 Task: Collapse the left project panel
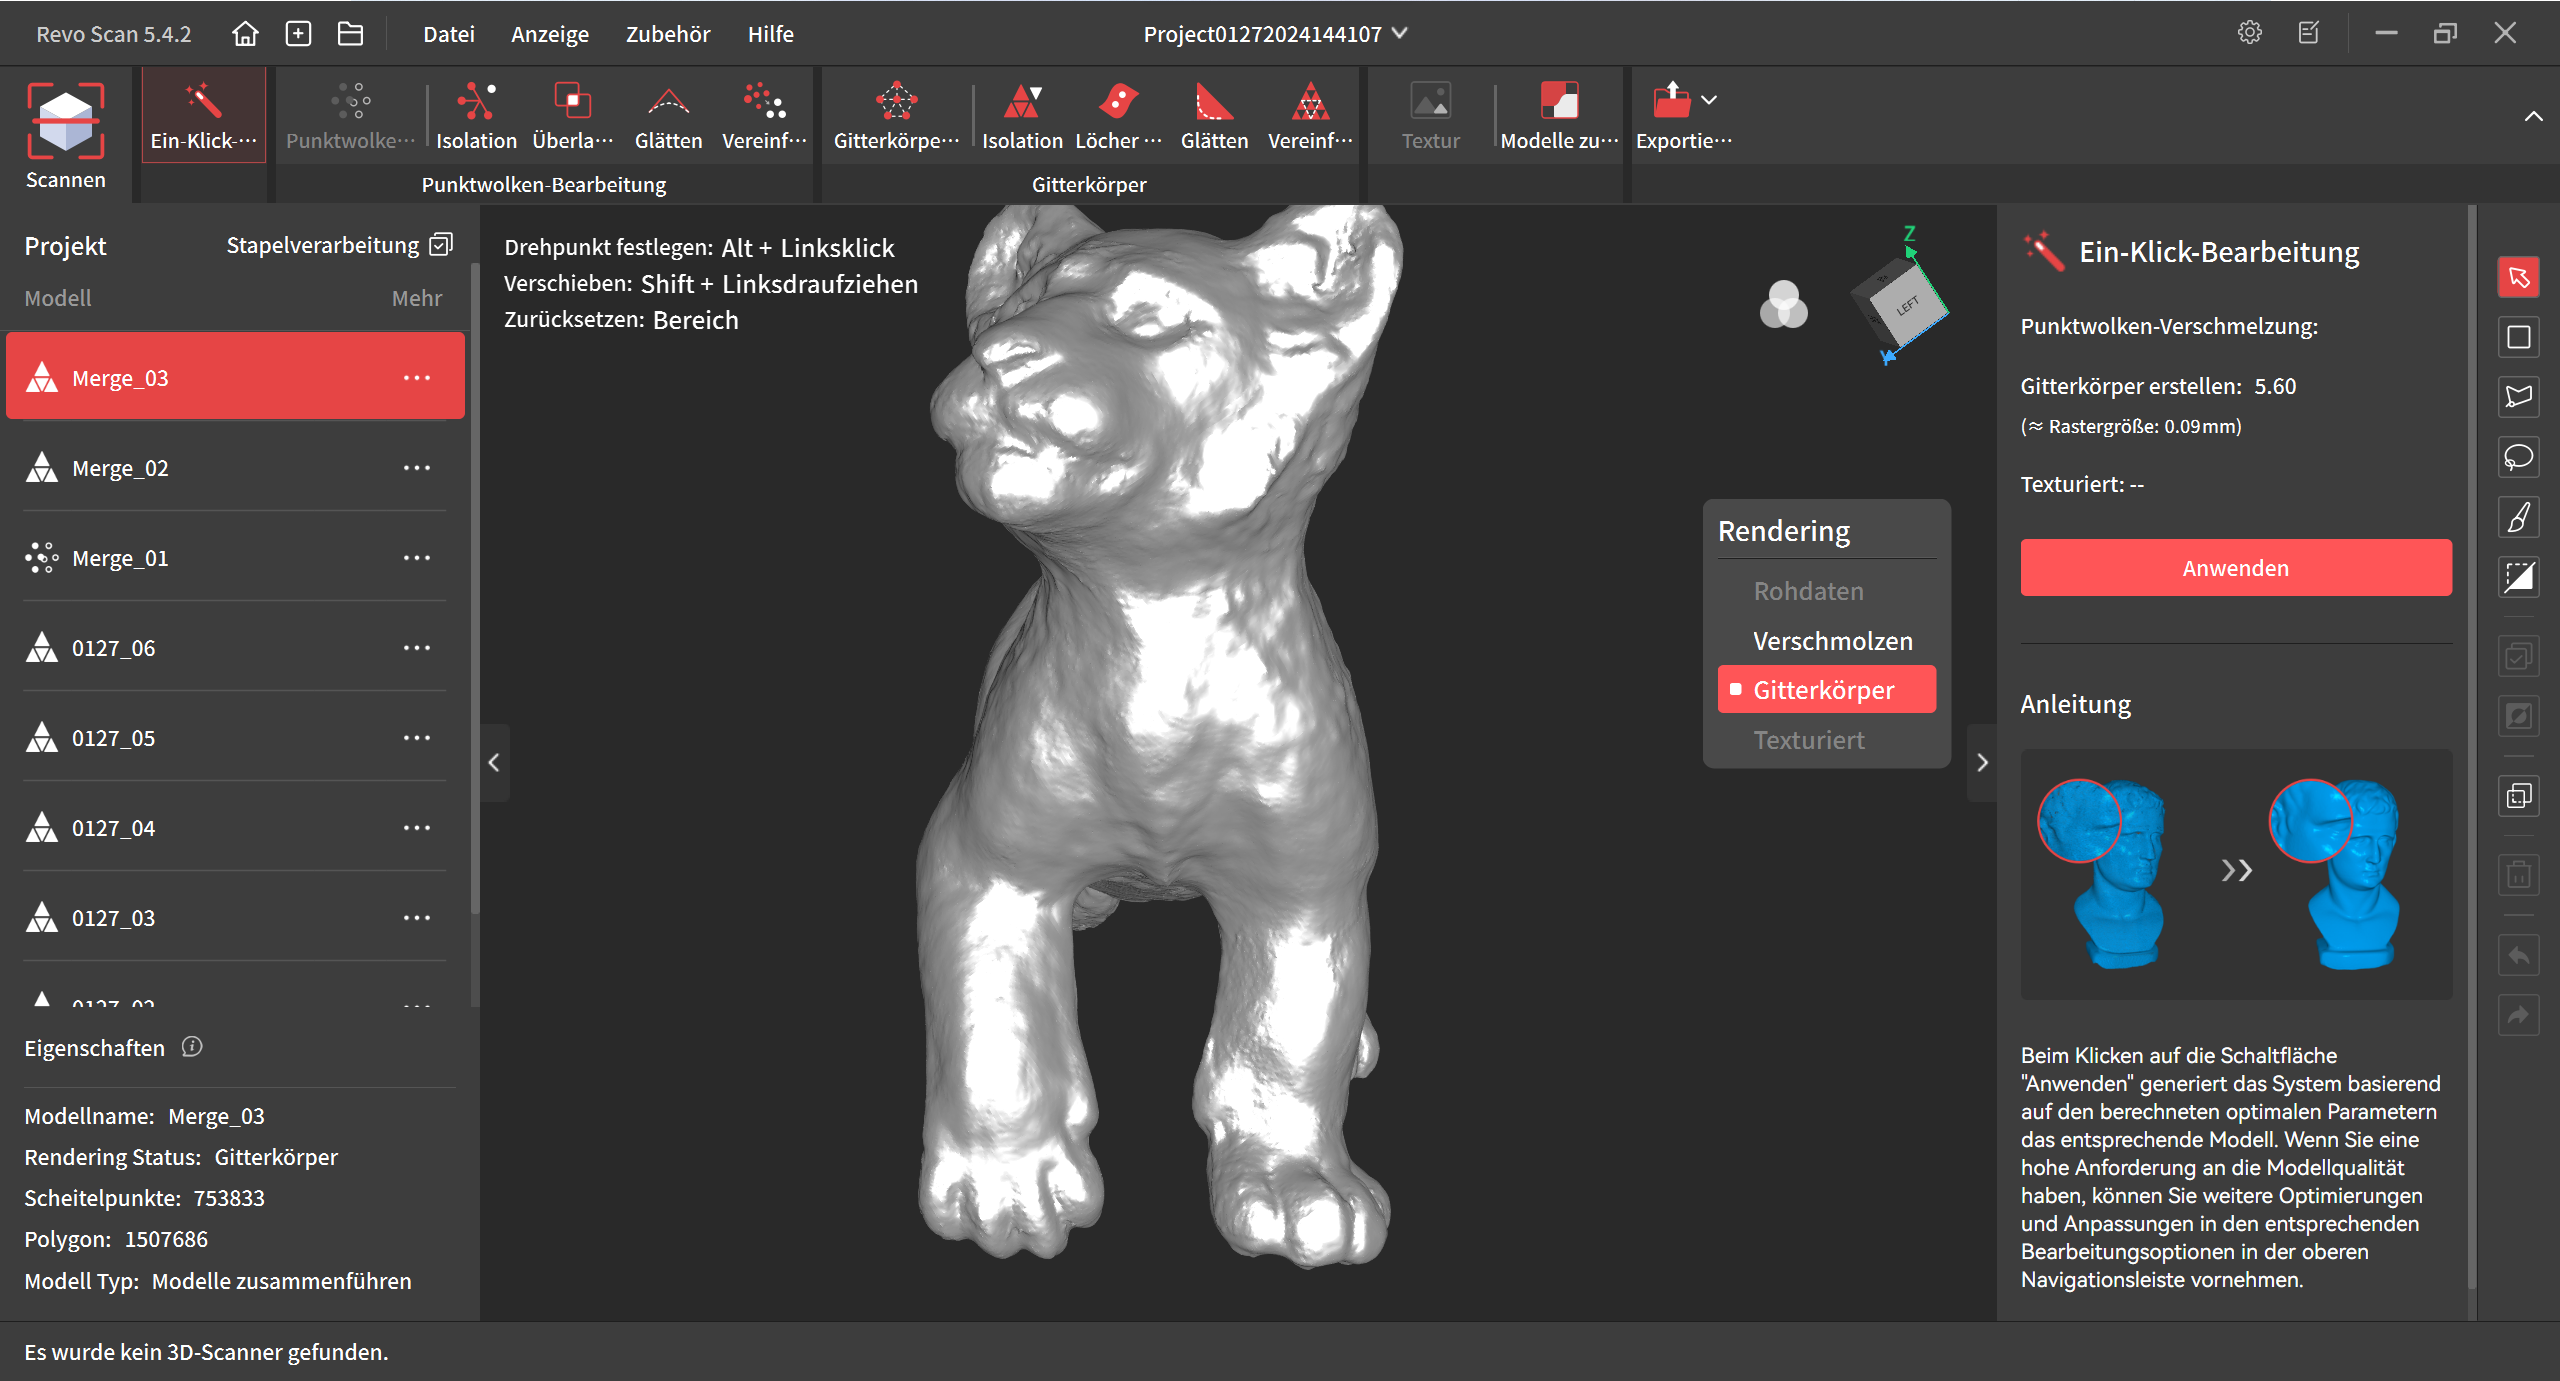494,763
